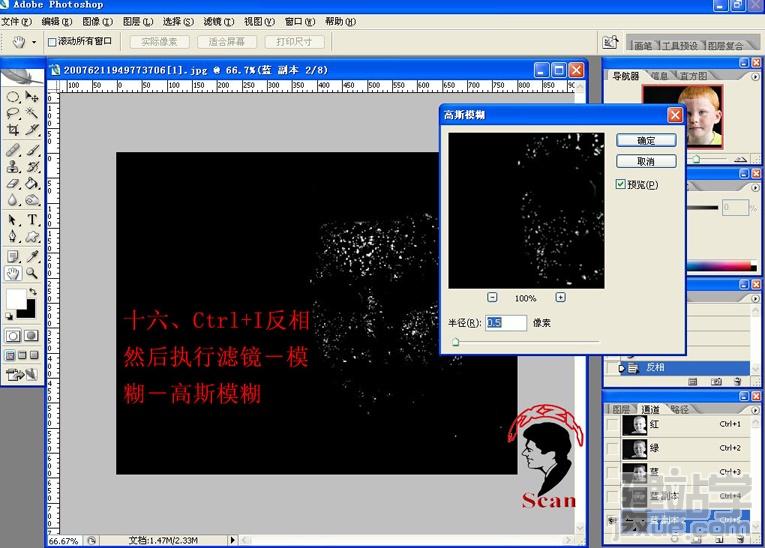Switch to Standard editing mode button
765x548 pixels.
click(x=13, y=336)
